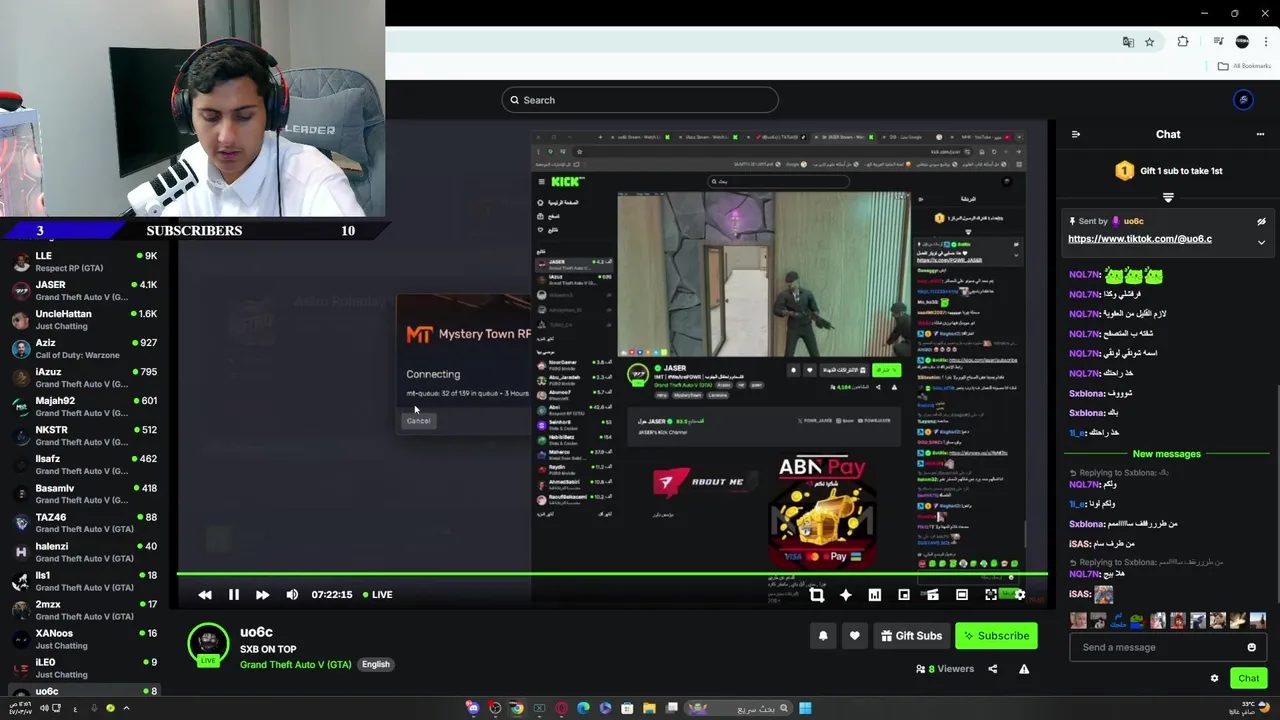Share the stream via share icon
Screen dimensions: 1280x720
[x=993, y=669]
